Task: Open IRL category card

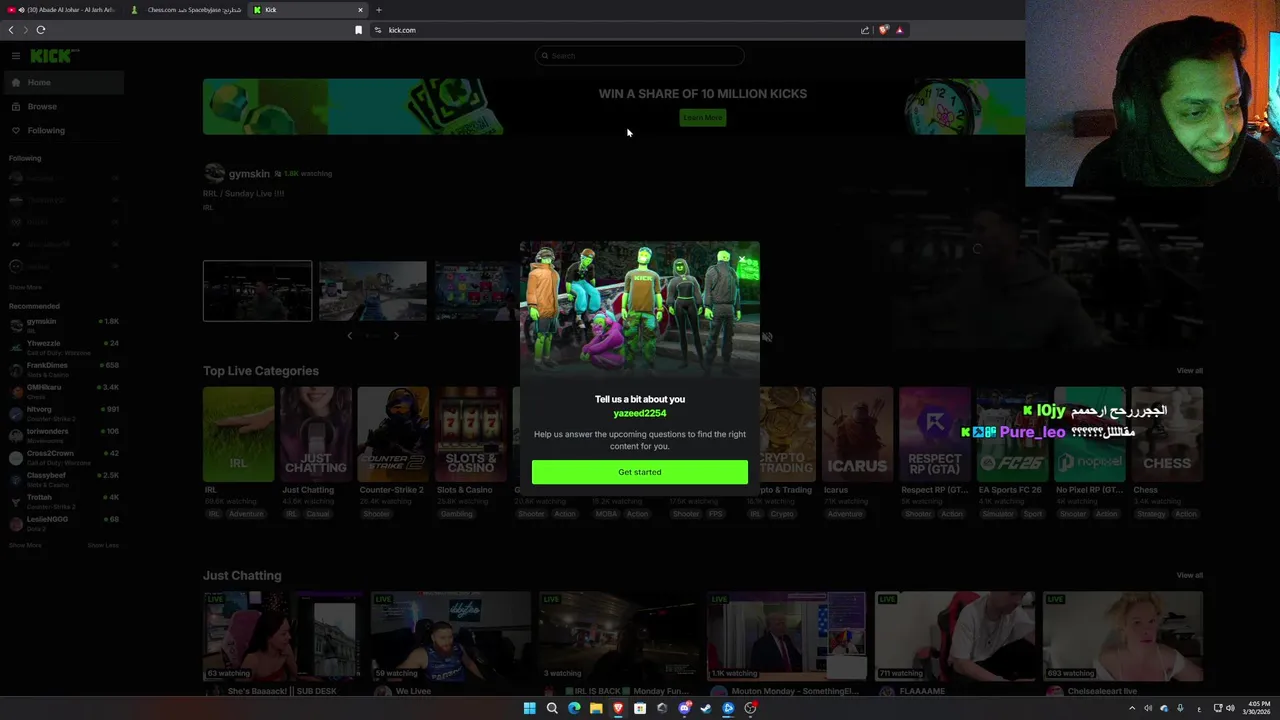Action: click(x=238, y=434)
